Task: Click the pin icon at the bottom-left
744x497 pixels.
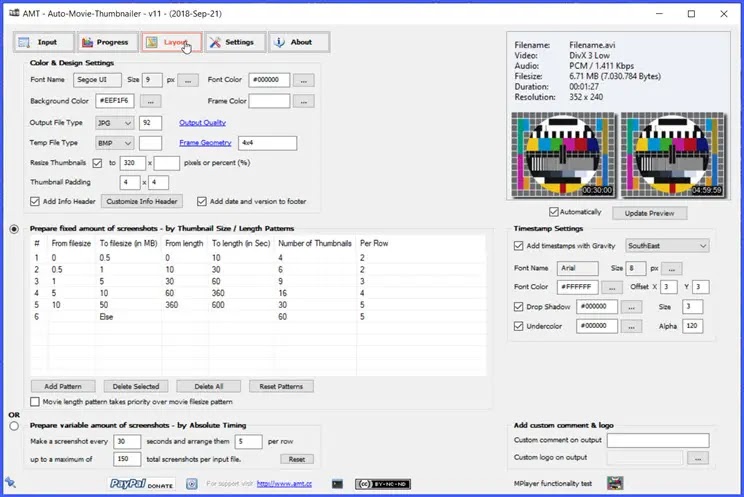Action: click(10, 483)
